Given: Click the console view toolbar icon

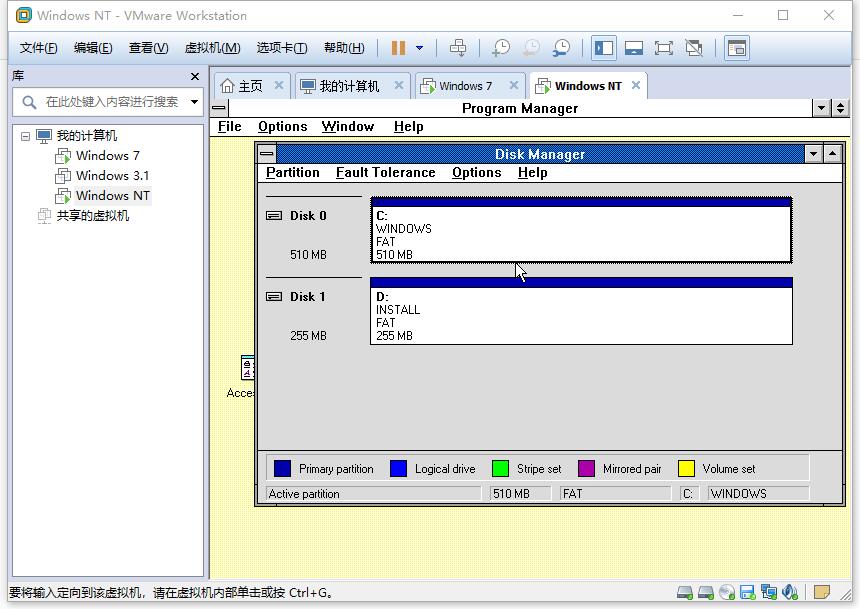Looking at the screenshot, I should click(737, 48).
